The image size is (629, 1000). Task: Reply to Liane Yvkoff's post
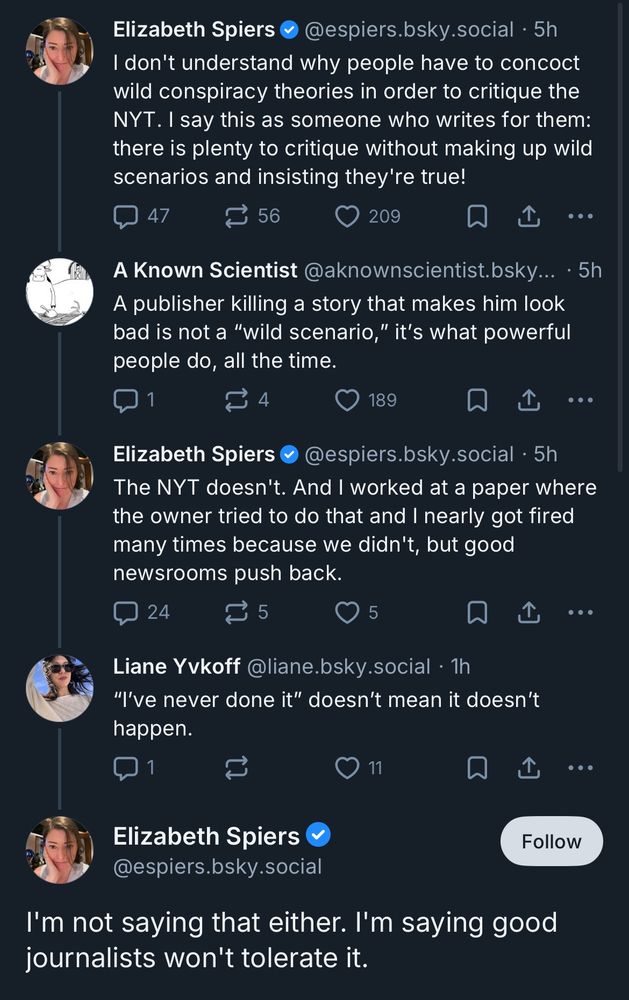(x=126, y=768)
